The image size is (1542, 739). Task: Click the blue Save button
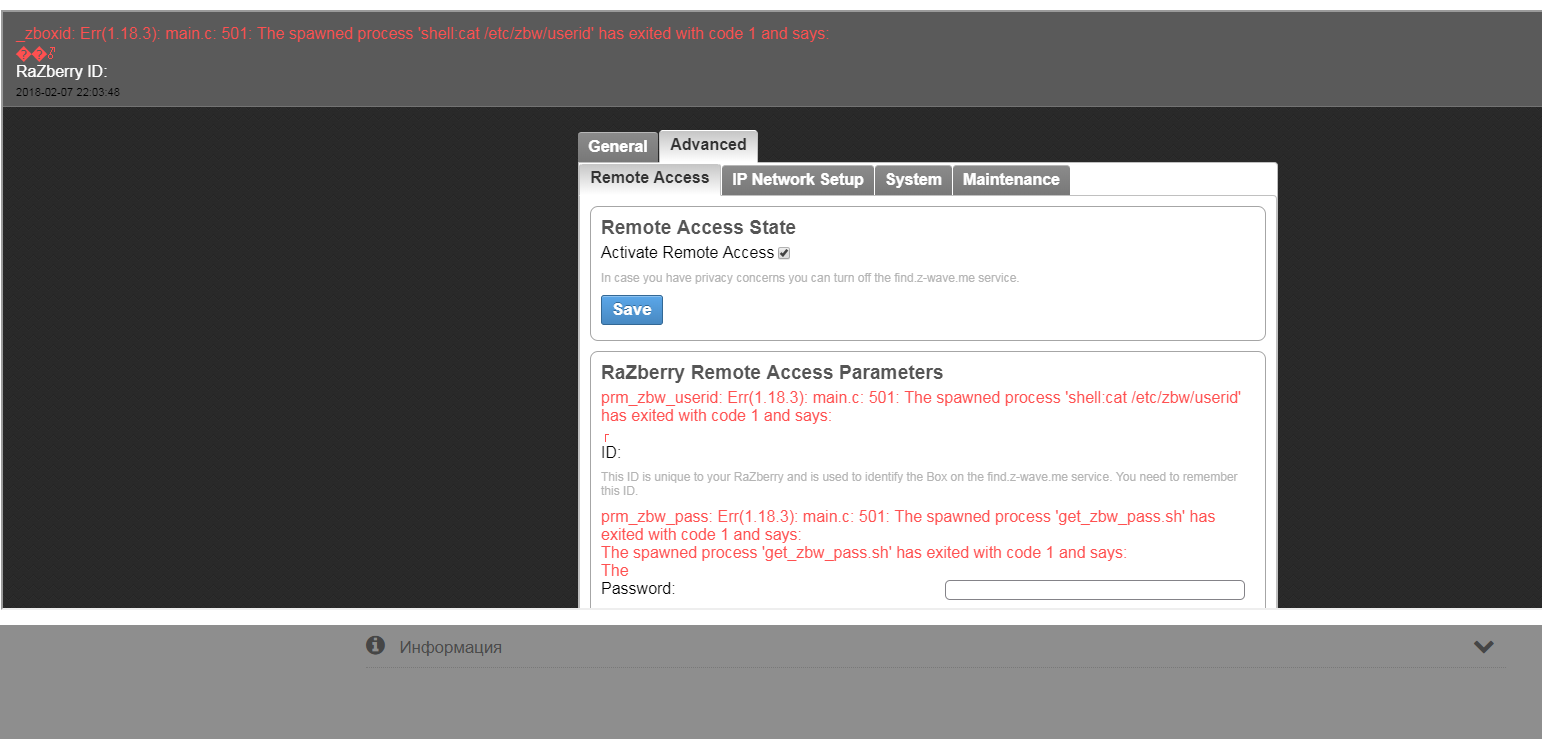pyautogui.click(x=632, y=310)
